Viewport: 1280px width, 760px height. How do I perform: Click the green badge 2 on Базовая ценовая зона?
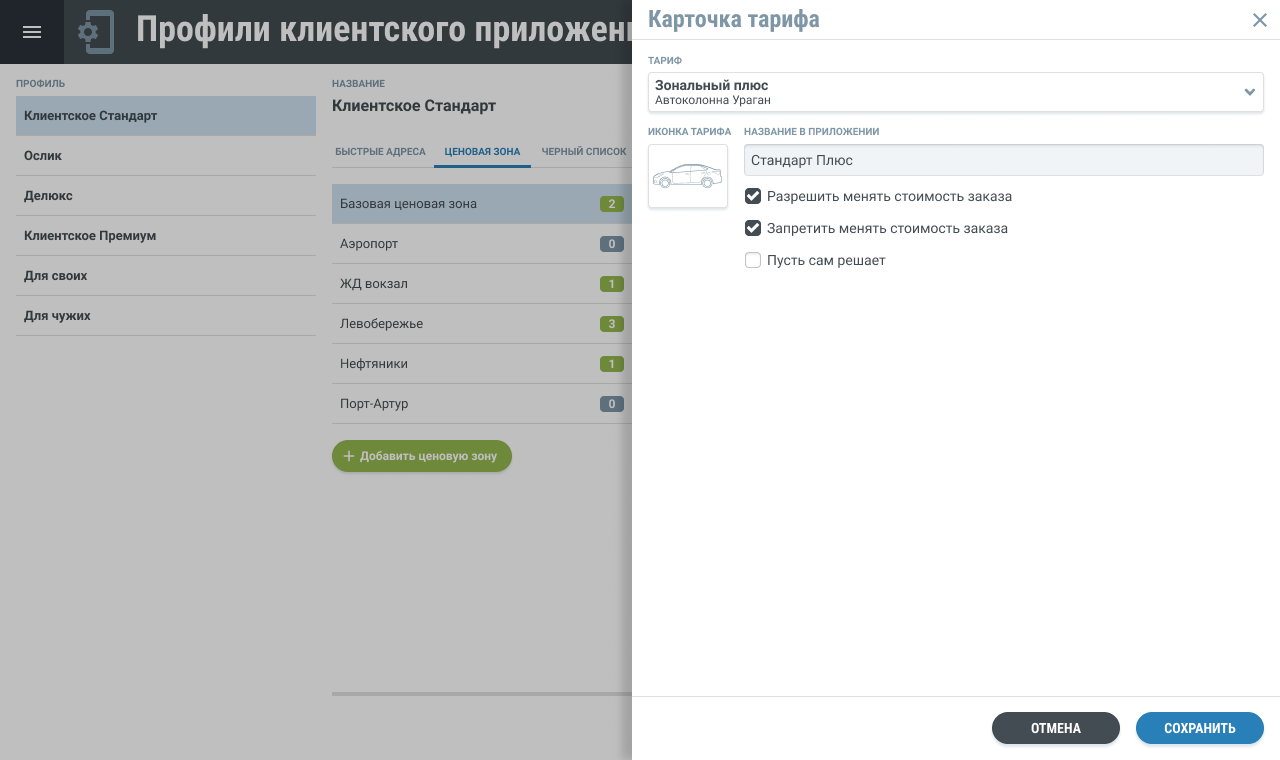click(611, 204)
